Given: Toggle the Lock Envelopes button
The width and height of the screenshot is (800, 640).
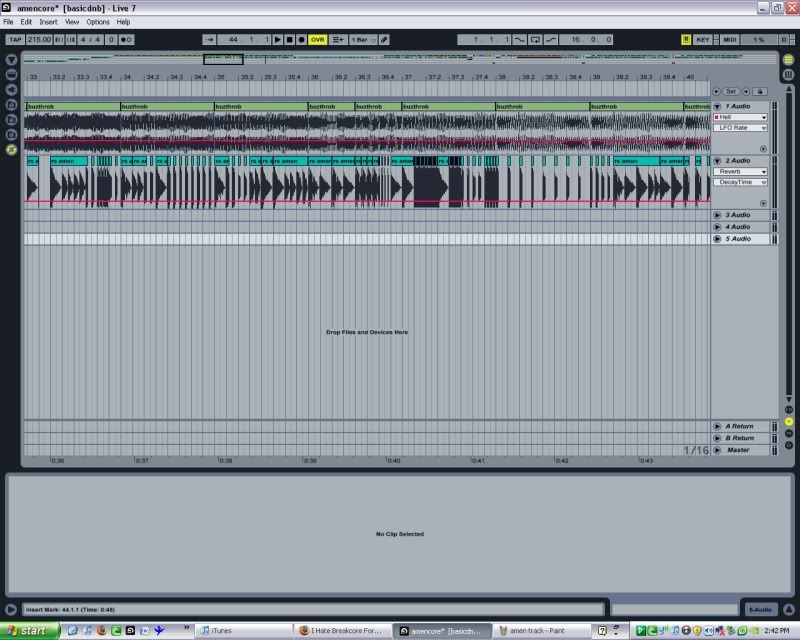Looking at the screenshot, I should (x=760, y=91).
